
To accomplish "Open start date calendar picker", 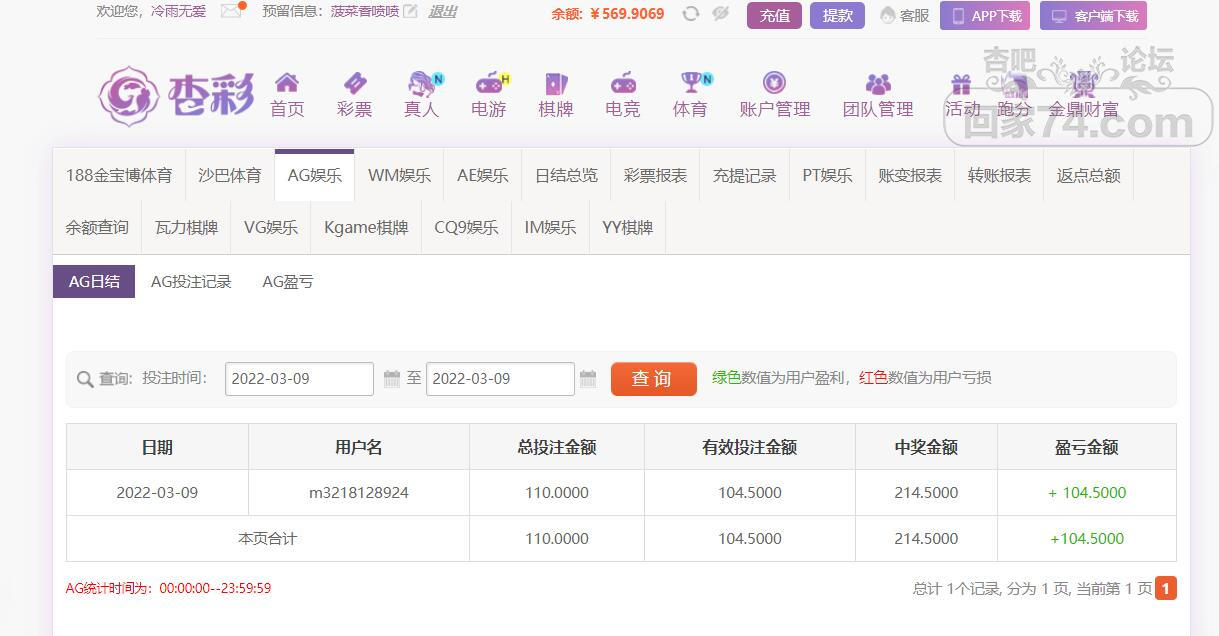I will tap(392, 379).
